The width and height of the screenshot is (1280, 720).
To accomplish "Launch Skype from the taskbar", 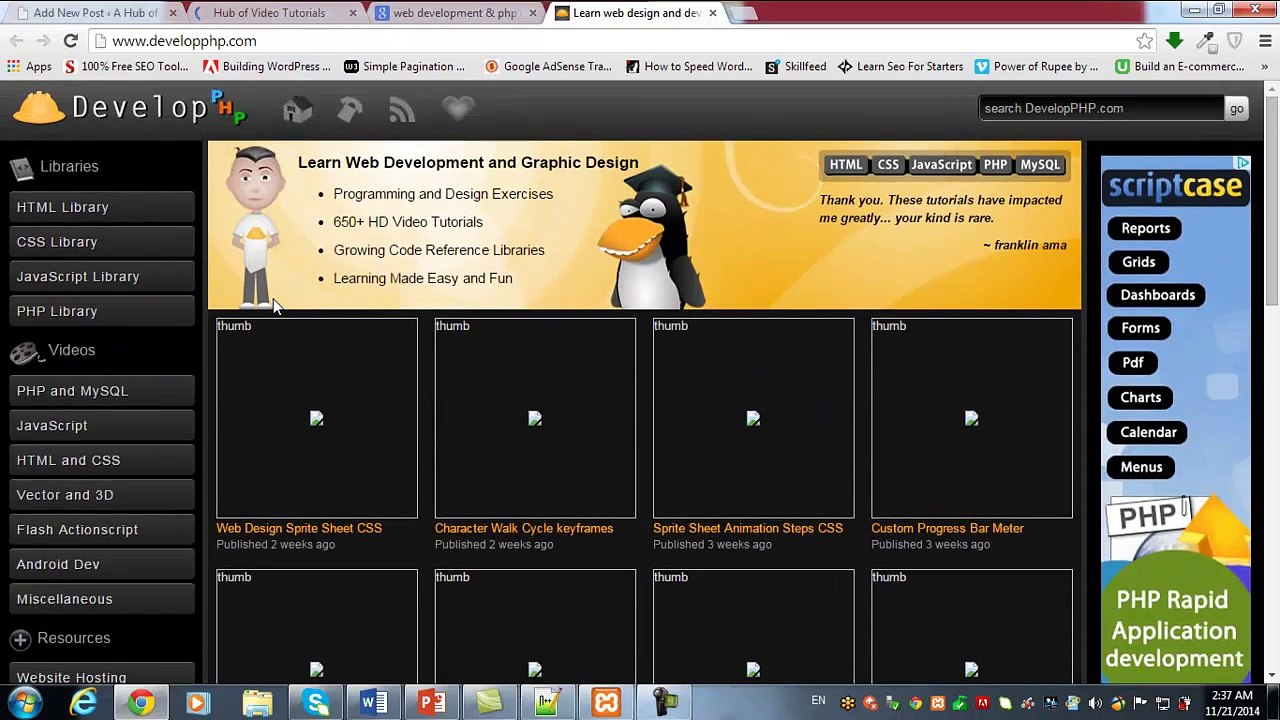I will pyautogui.click(x=317, y=702).
